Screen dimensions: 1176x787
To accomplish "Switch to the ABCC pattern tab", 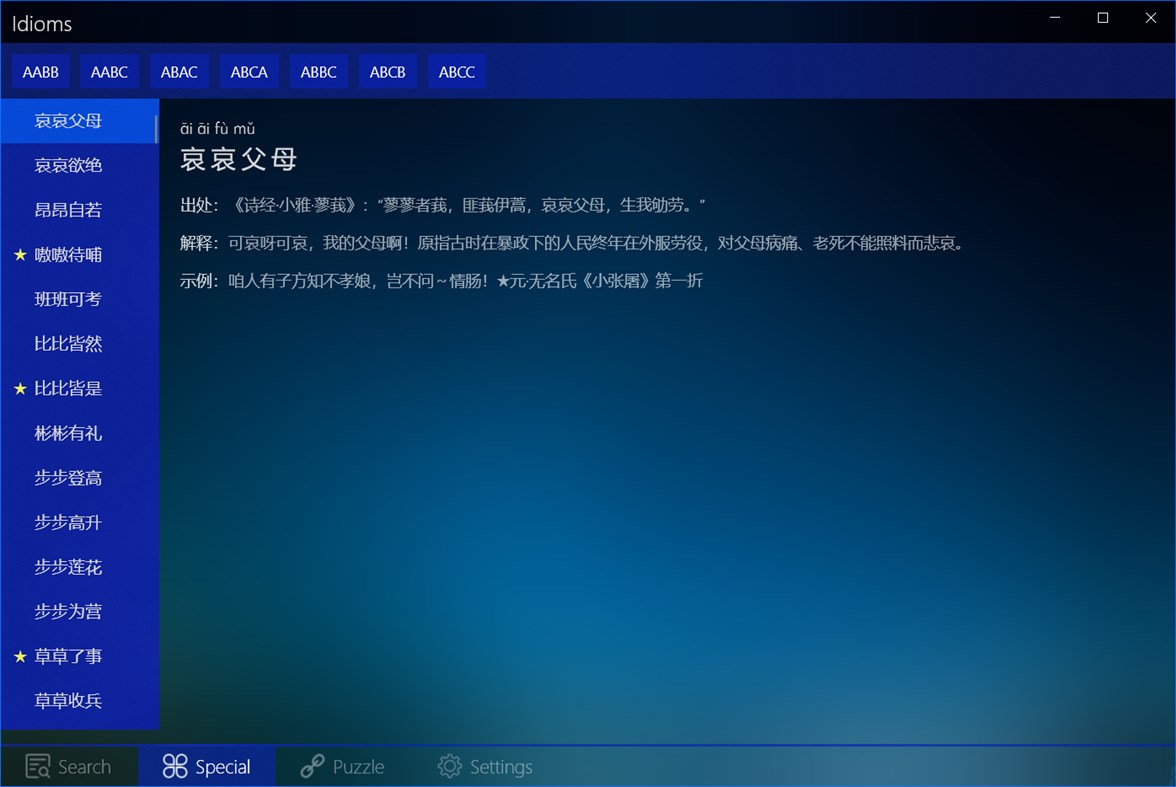I will coord(456,71).
